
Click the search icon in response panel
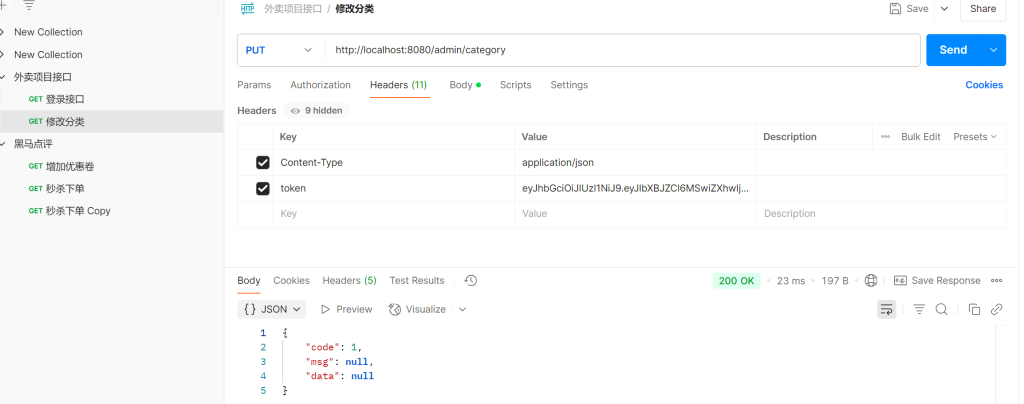tap(941, 310)
